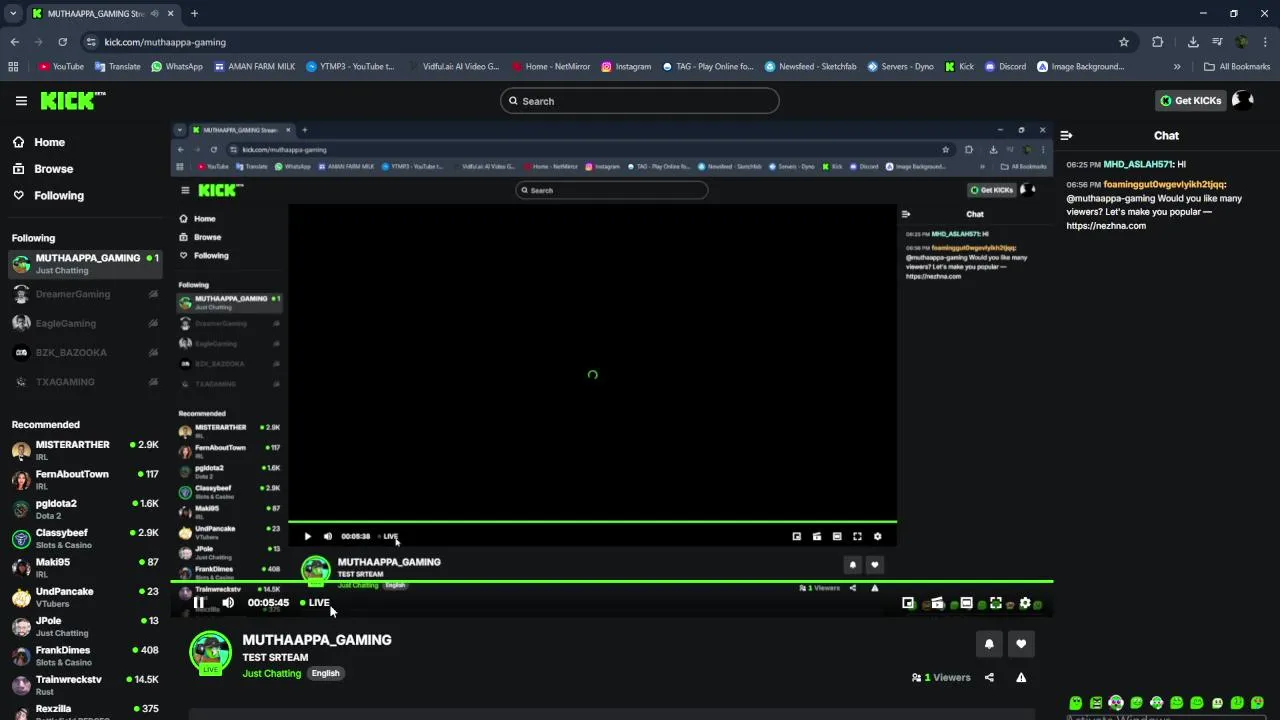Image resolution: width=1280 pixels, height=720 pixels.
Task: Open the Get KICKs button
Action: tap(1190, 100)
